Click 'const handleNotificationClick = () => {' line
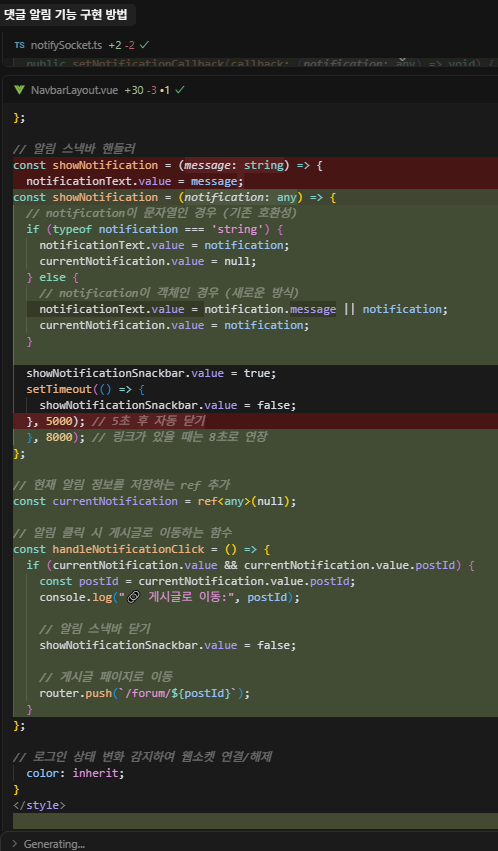Image resolution: width=498 pixels, height=851 pixels. click(142, 549)
